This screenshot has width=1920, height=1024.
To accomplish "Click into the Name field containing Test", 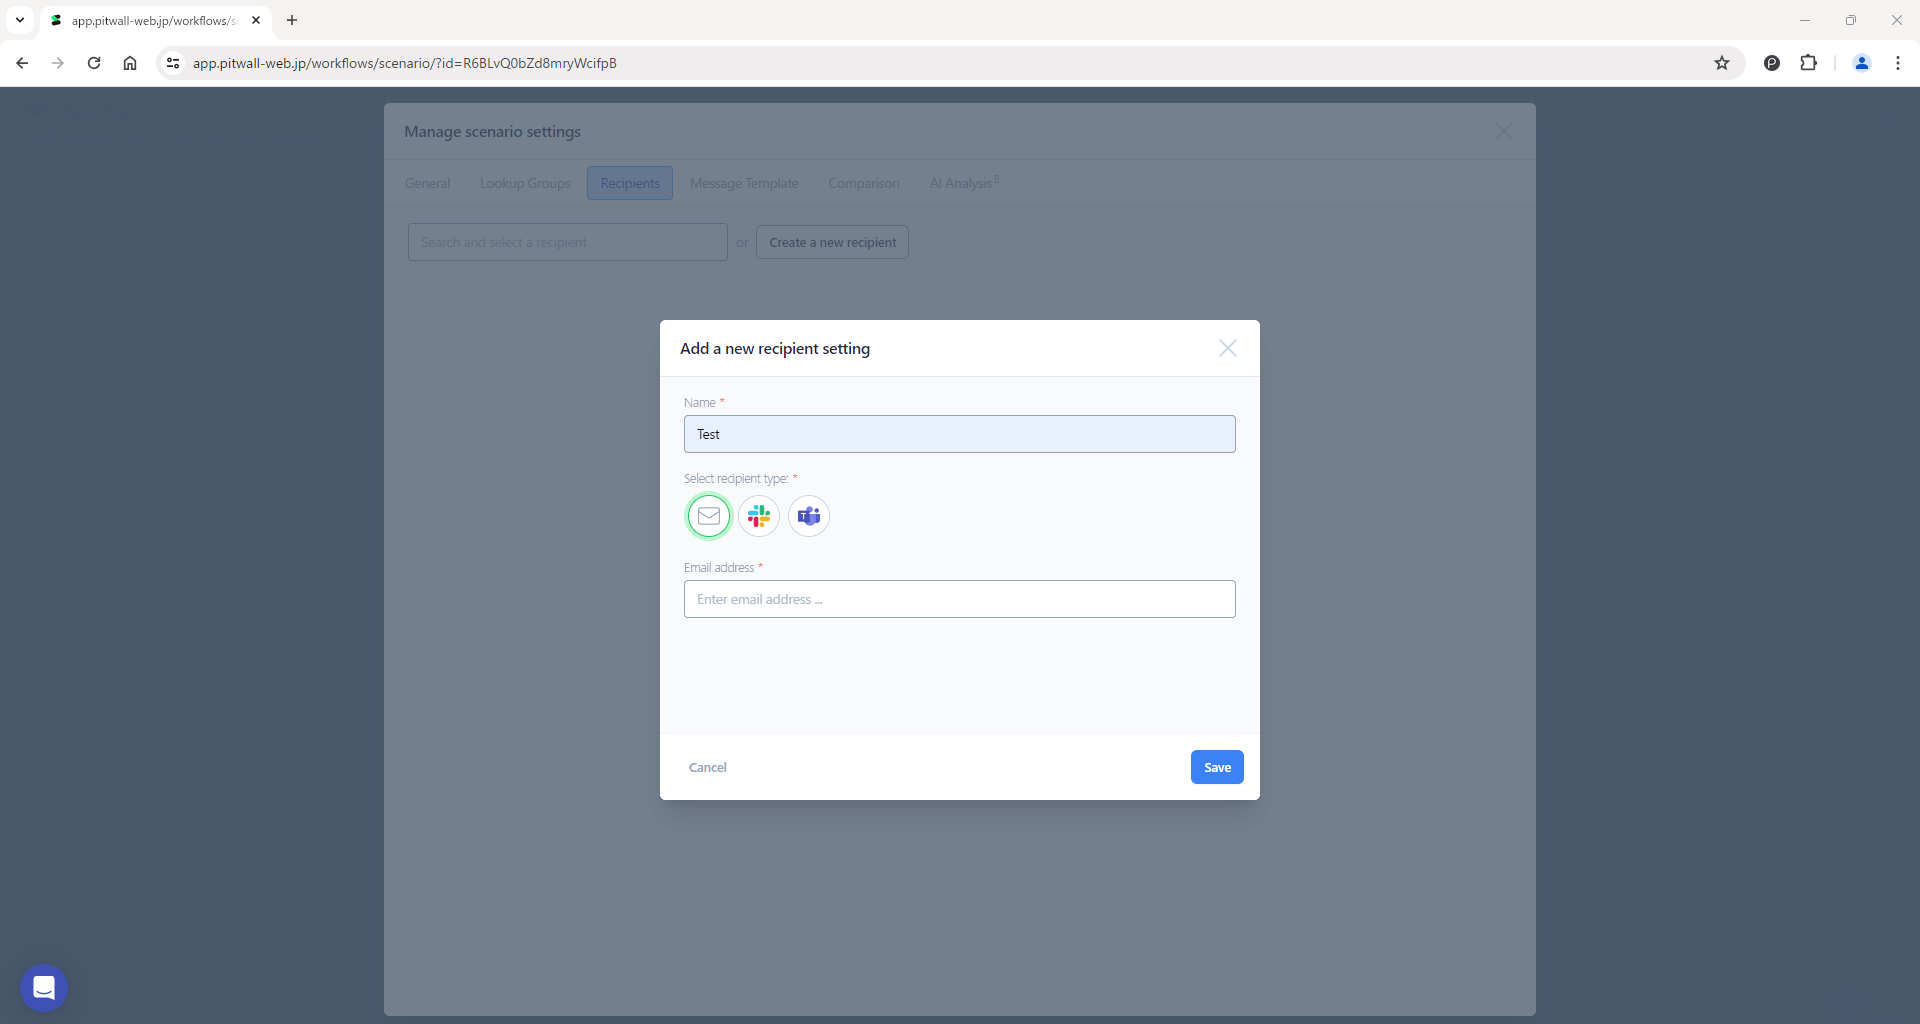I will click(959, 434).
